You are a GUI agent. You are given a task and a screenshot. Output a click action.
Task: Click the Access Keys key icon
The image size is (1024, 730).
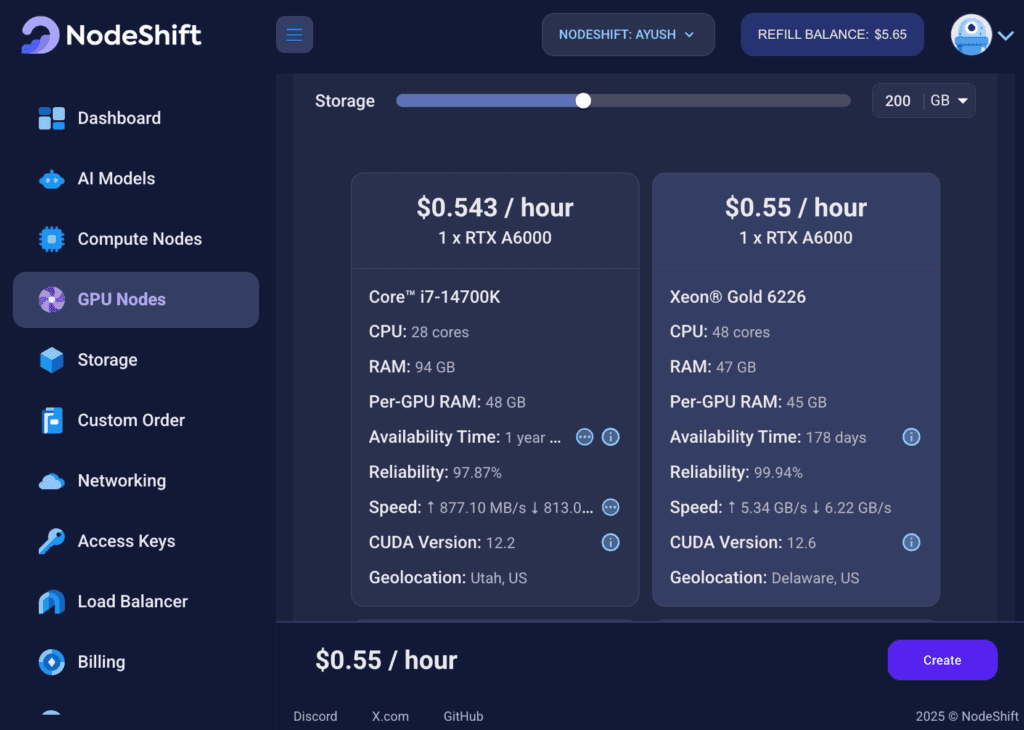52,541
